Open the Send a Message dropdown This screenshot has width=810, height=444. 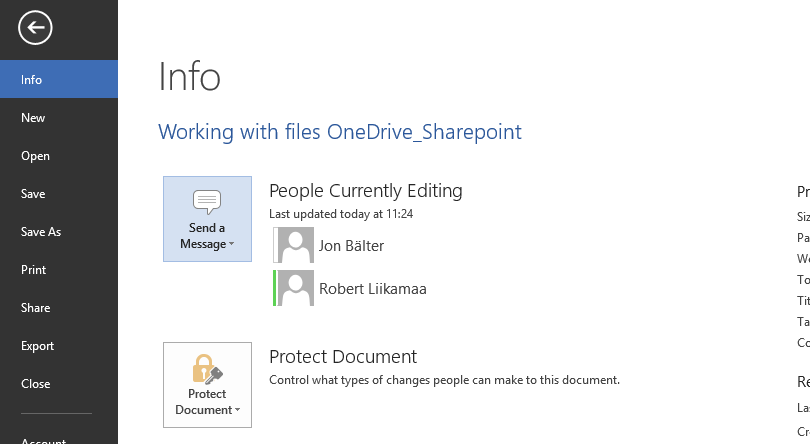click(207, 219)
